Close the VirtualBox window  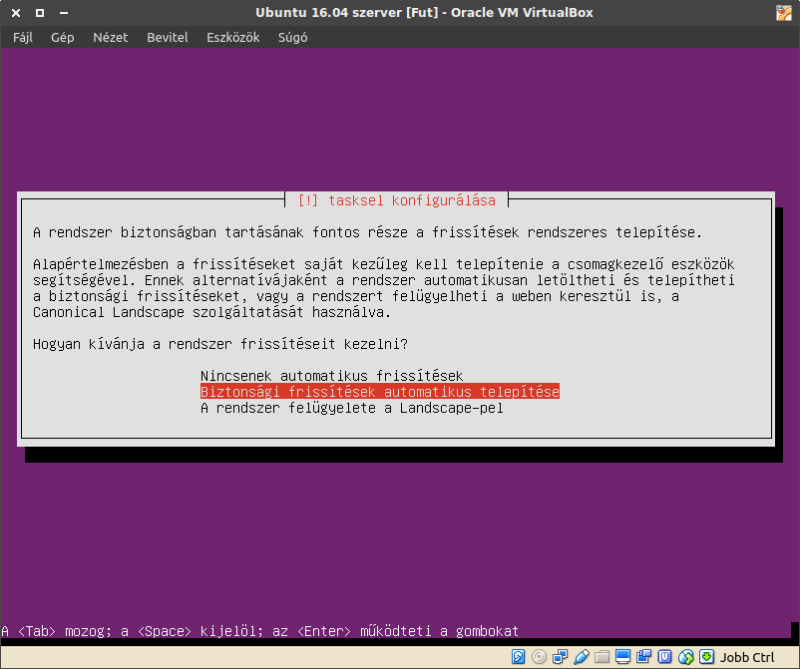[16, 13]
